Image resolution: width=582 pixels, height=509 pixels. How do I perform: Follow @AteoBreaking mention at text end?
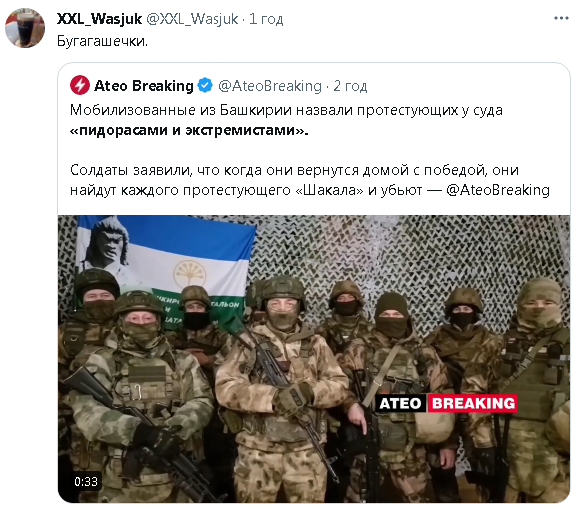coord(498,190)
